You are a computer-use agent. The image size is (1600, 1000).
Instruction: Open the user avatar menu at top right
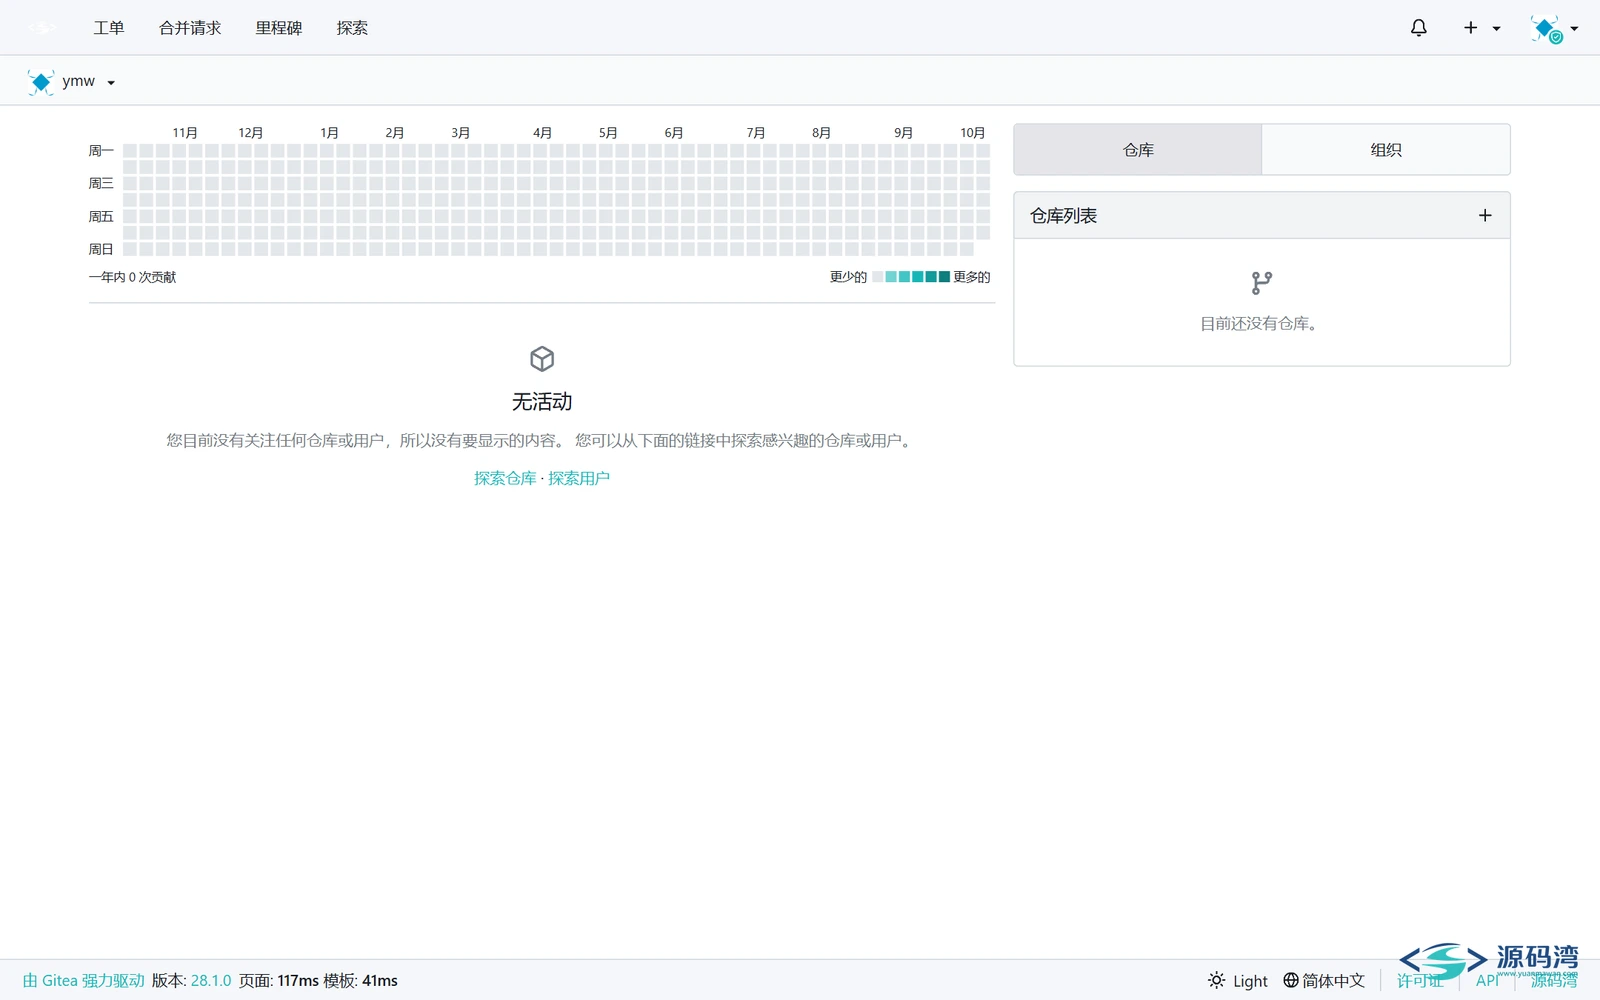point(1554,29)
